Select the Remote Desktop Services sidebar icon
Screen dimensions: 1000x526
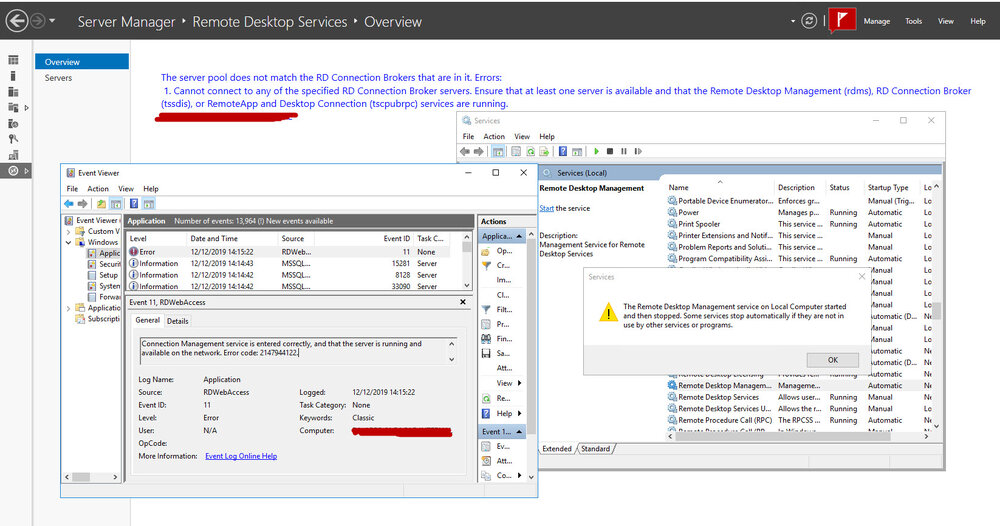[x=13, y=171]
